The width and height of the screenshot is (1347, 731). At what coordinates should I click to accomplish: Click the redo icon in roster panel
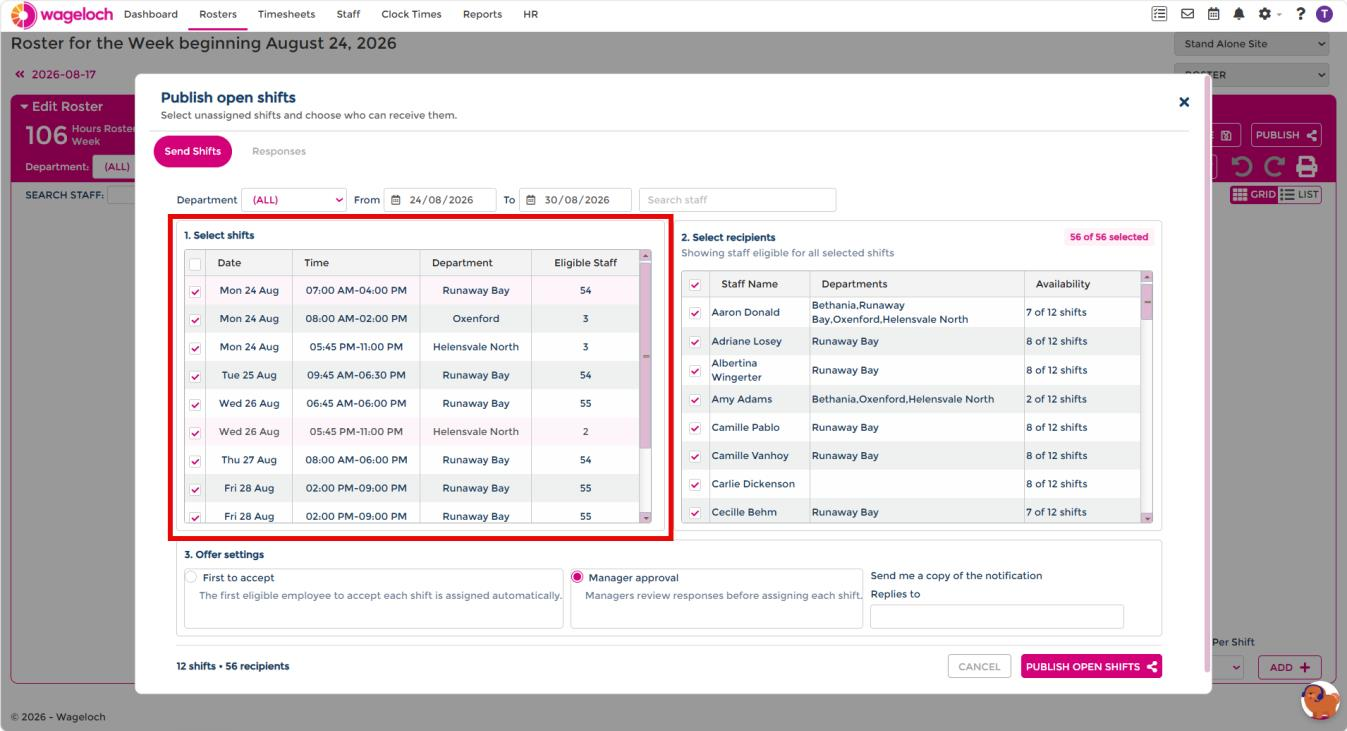pyautogui.click(x=1274, y=167)
